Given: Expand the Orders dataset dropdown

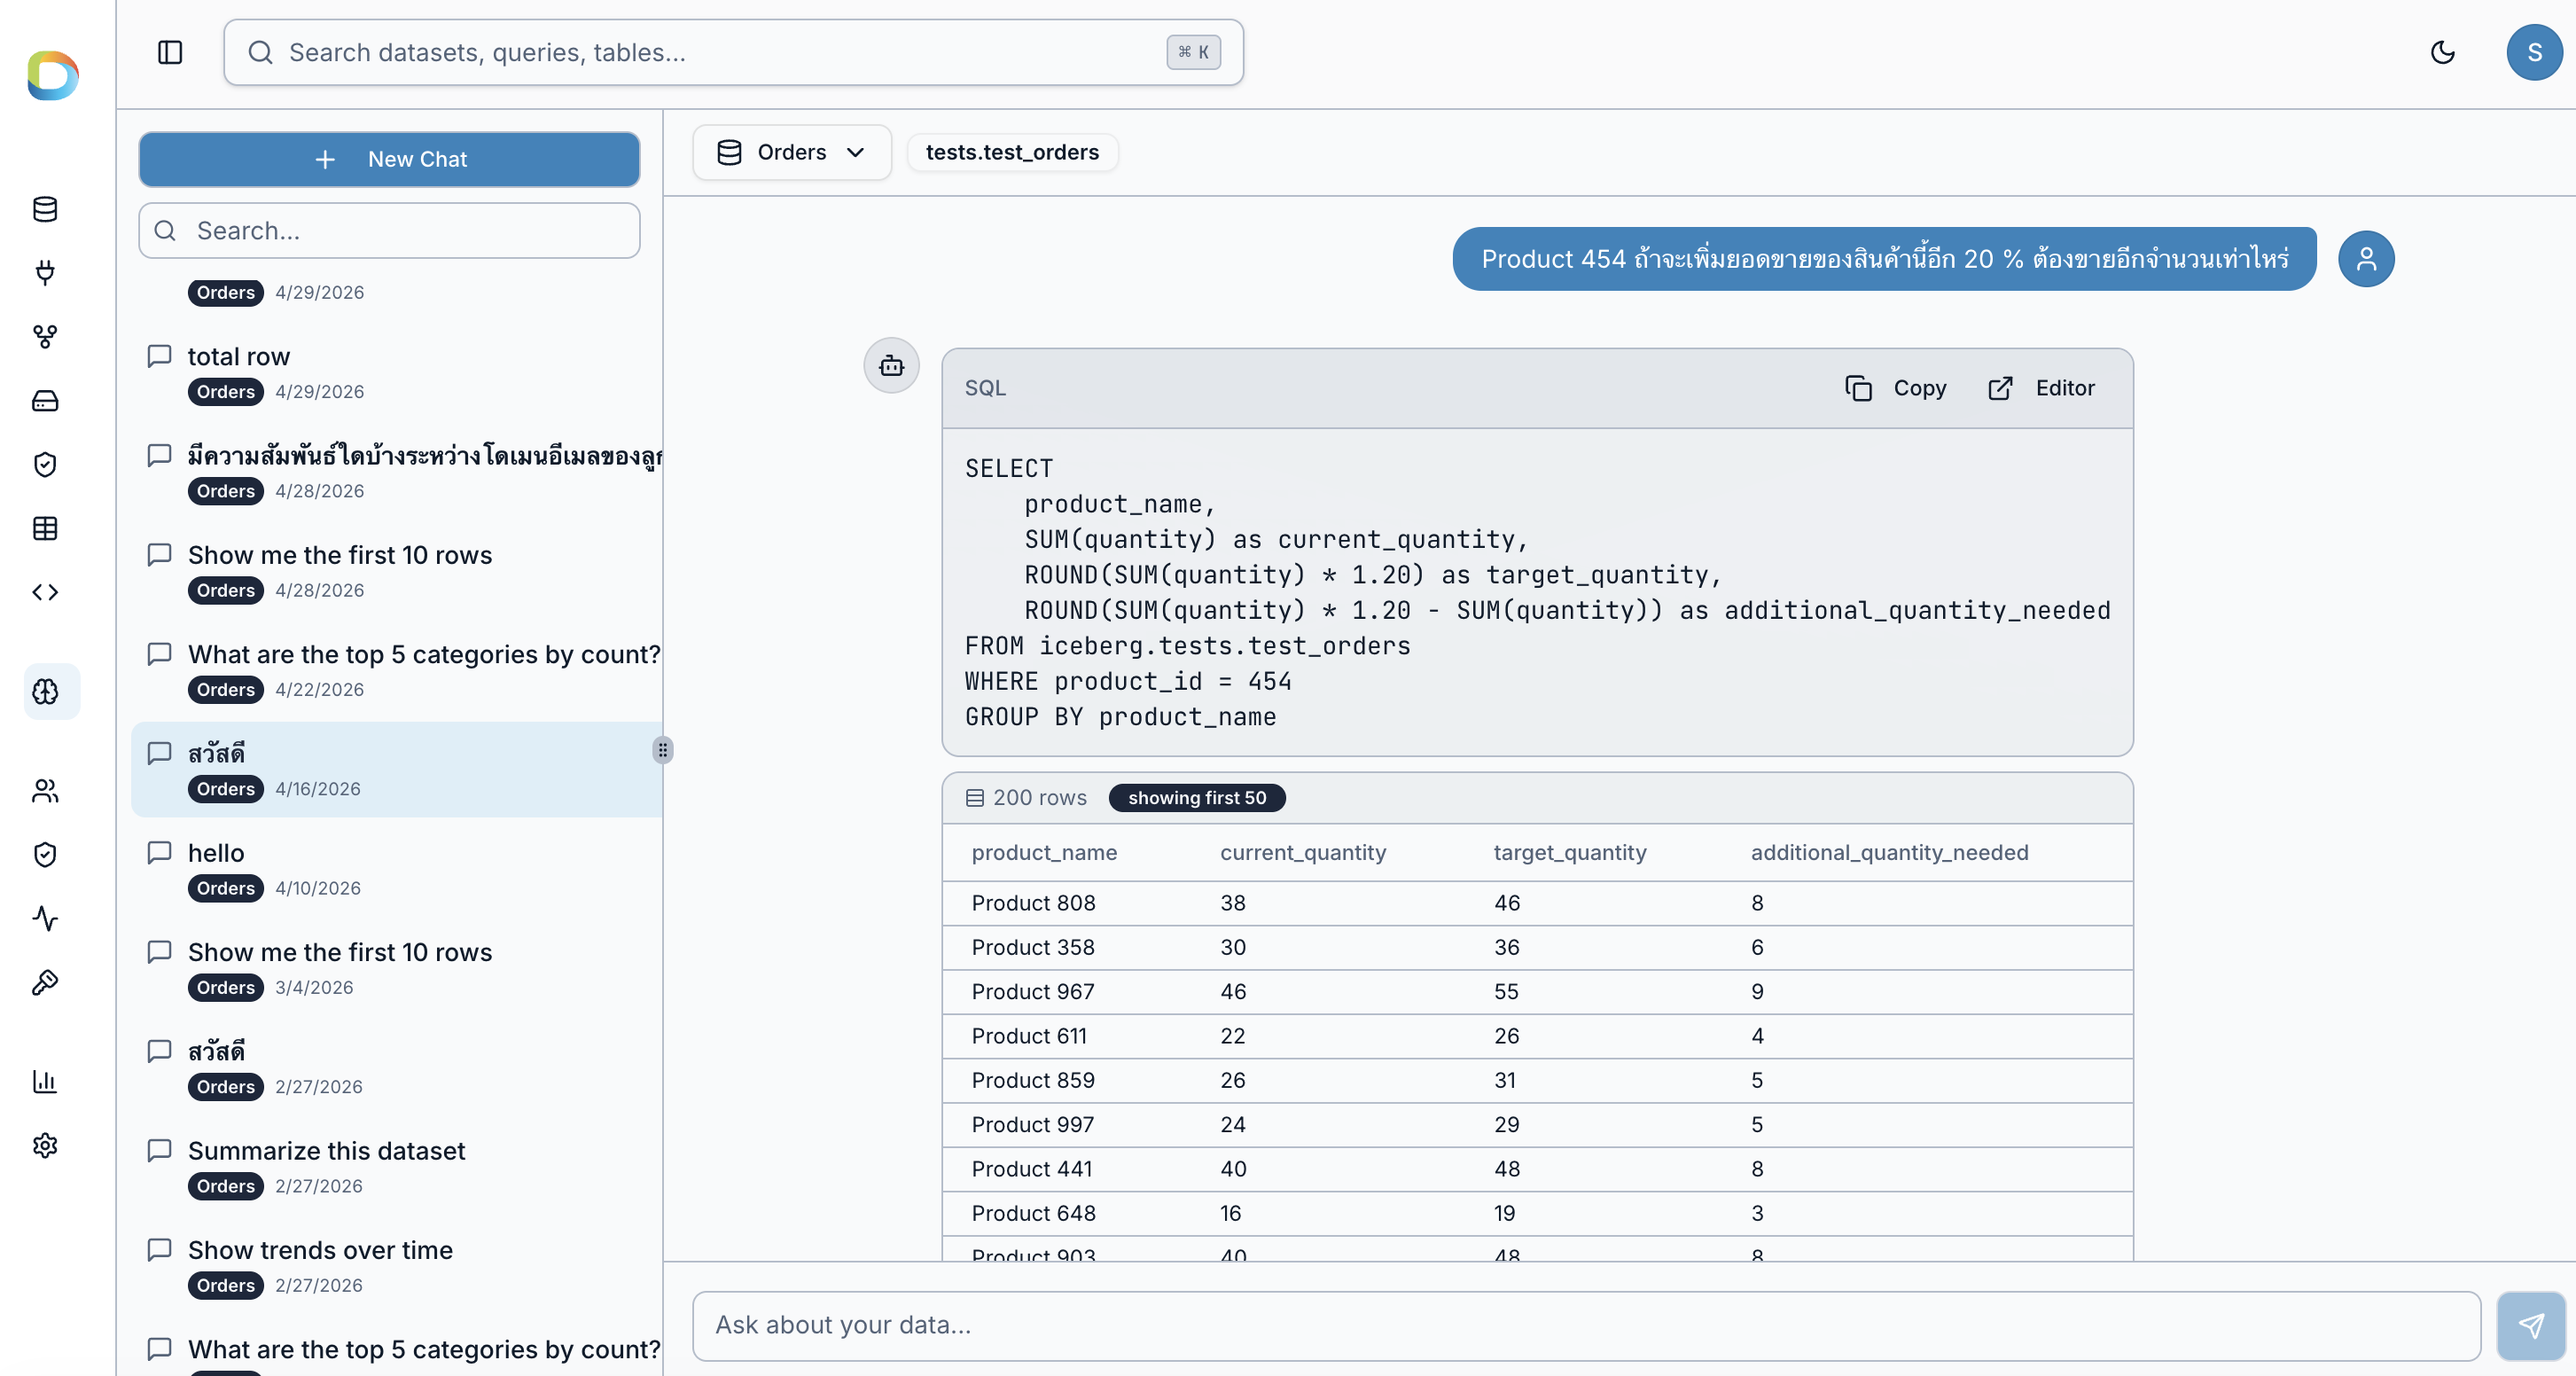Looking at the screenshot, I should [791, 152].
